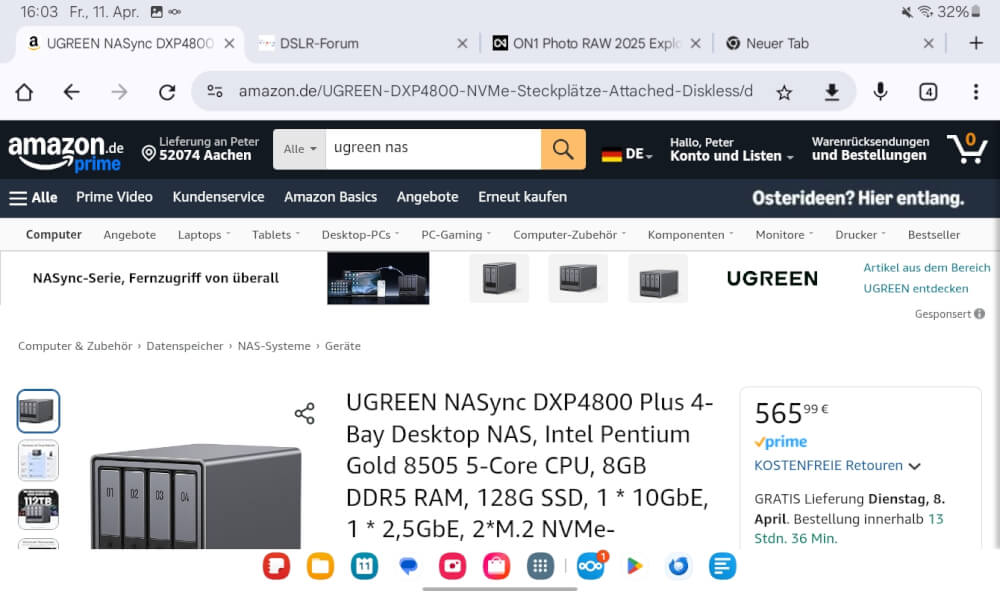Submit search with orange magnifier button
The height and width of the screenshot is (597, 1000).
point(563,149)
